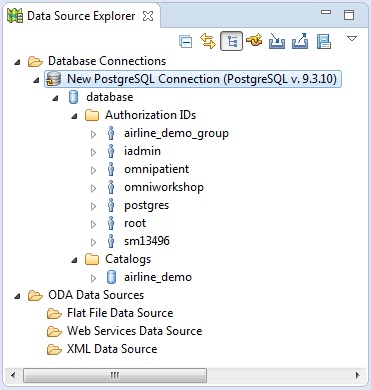Click the postgres user icon

click(111, 205)
